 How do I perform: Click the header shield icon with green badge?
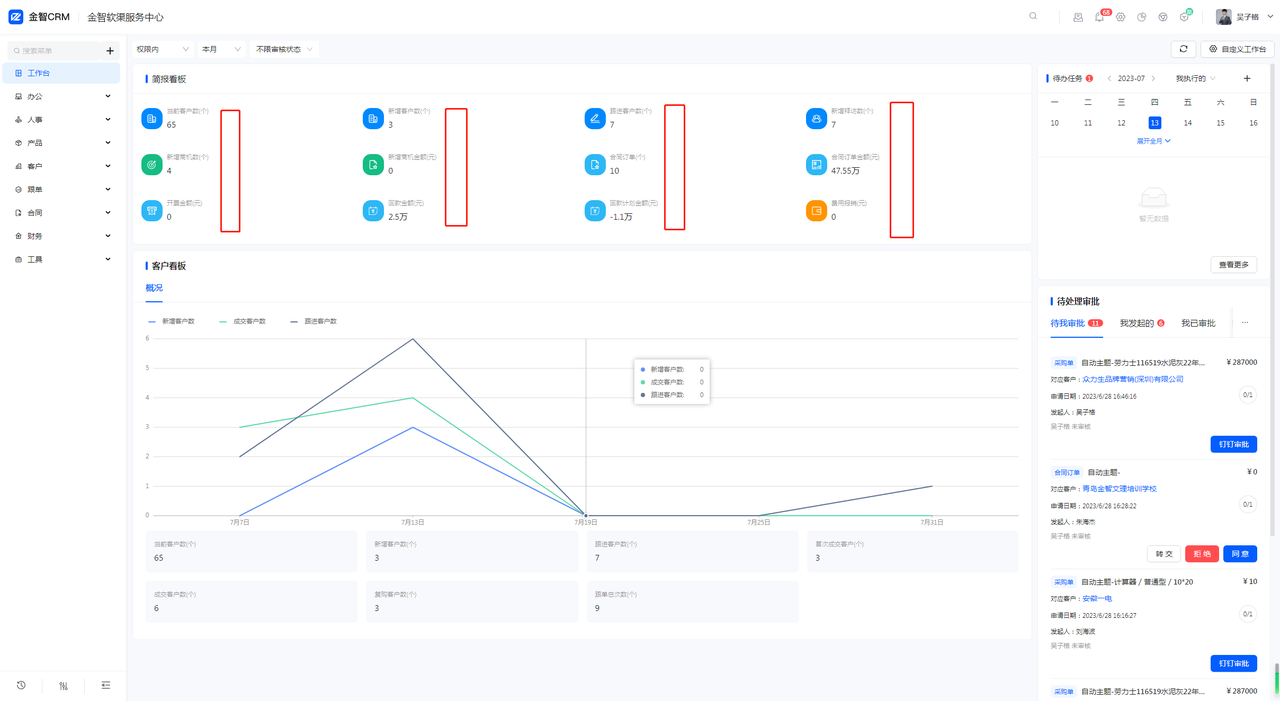coord(1184,17)
